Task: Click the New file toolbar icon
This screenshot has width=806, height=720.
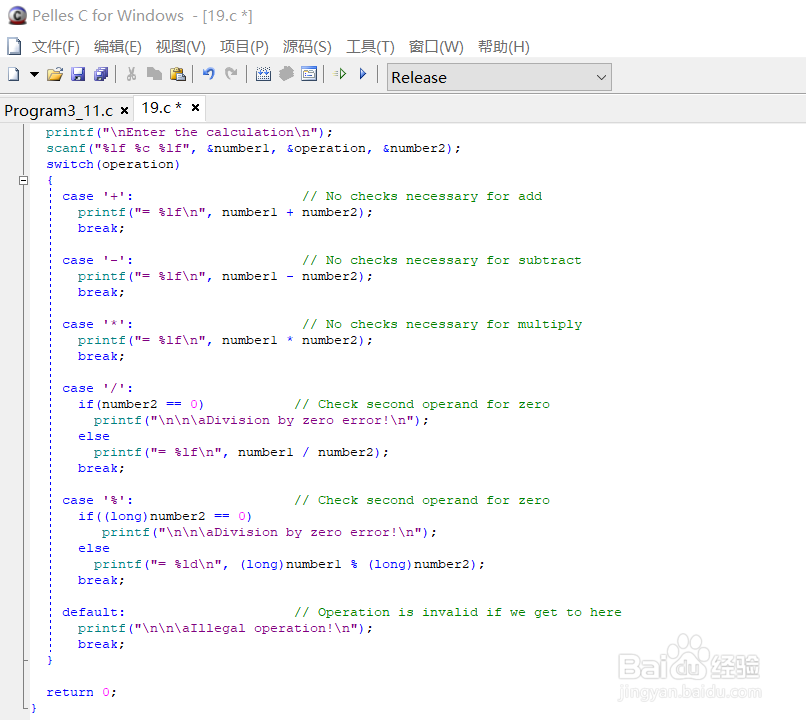Action: click(x=14, y=75)
